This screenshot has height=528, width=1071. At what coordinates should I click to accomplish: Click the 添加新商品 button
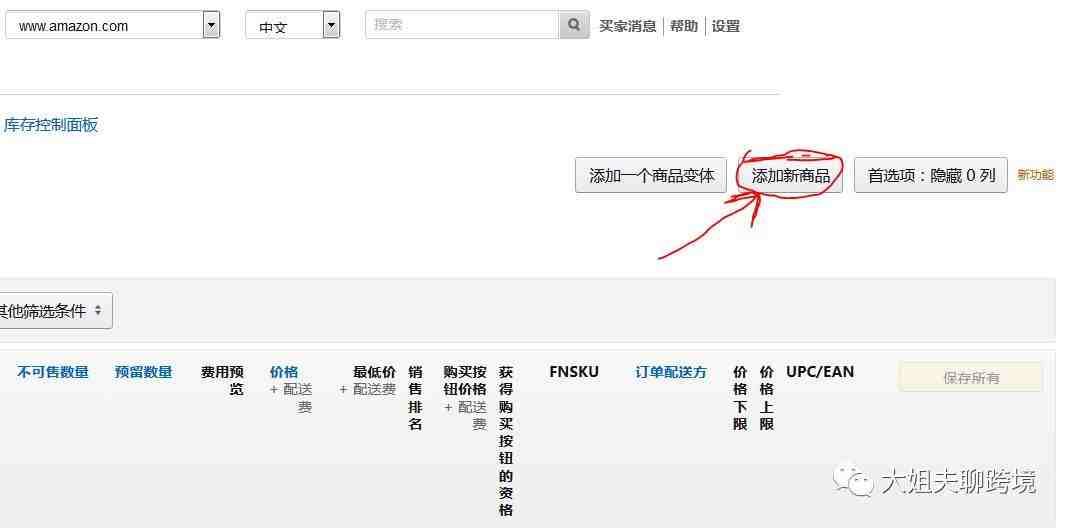click(x=790, y=176)
